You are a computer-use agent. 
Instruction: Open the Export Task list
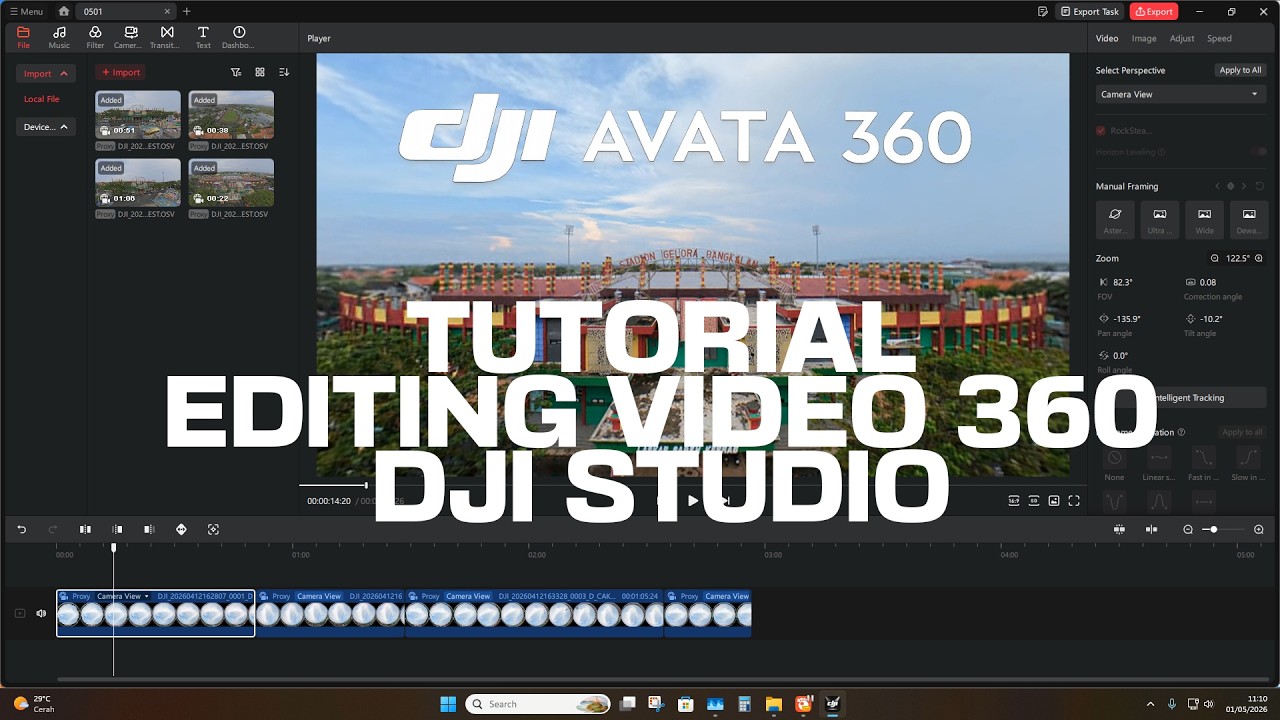pyautogui.click(x=1090, y=11)
